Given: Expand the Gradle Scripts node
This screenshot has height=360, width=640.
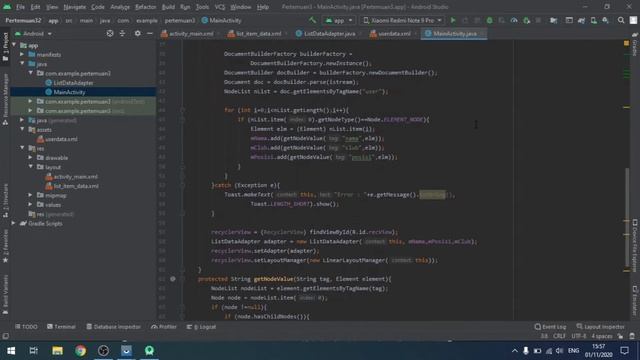Looking at the screenshot, I should click(x=14, y=223).
